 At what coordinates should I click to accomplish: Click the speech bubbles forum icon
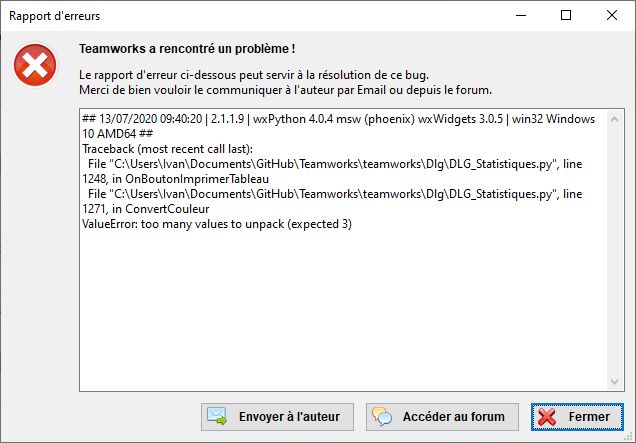click(x=382, y=416)
